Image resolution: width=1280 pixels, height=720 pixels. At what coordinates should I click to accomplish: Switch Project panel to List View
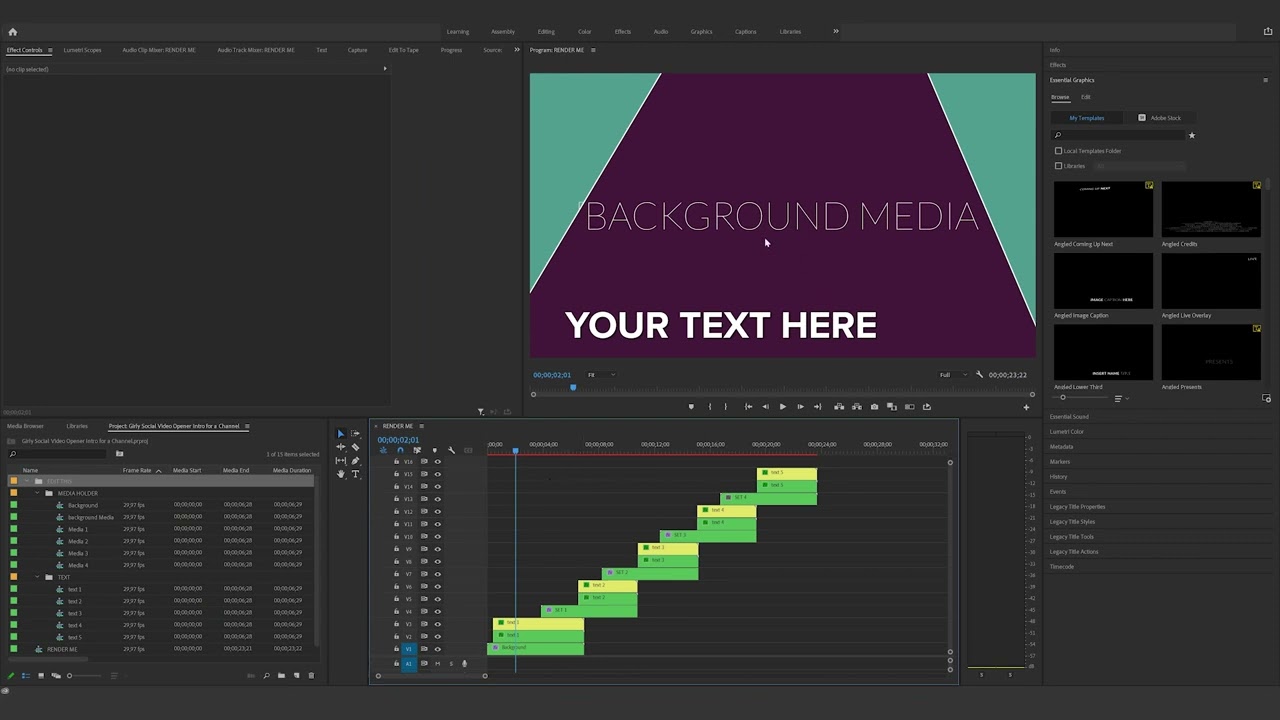26,676
